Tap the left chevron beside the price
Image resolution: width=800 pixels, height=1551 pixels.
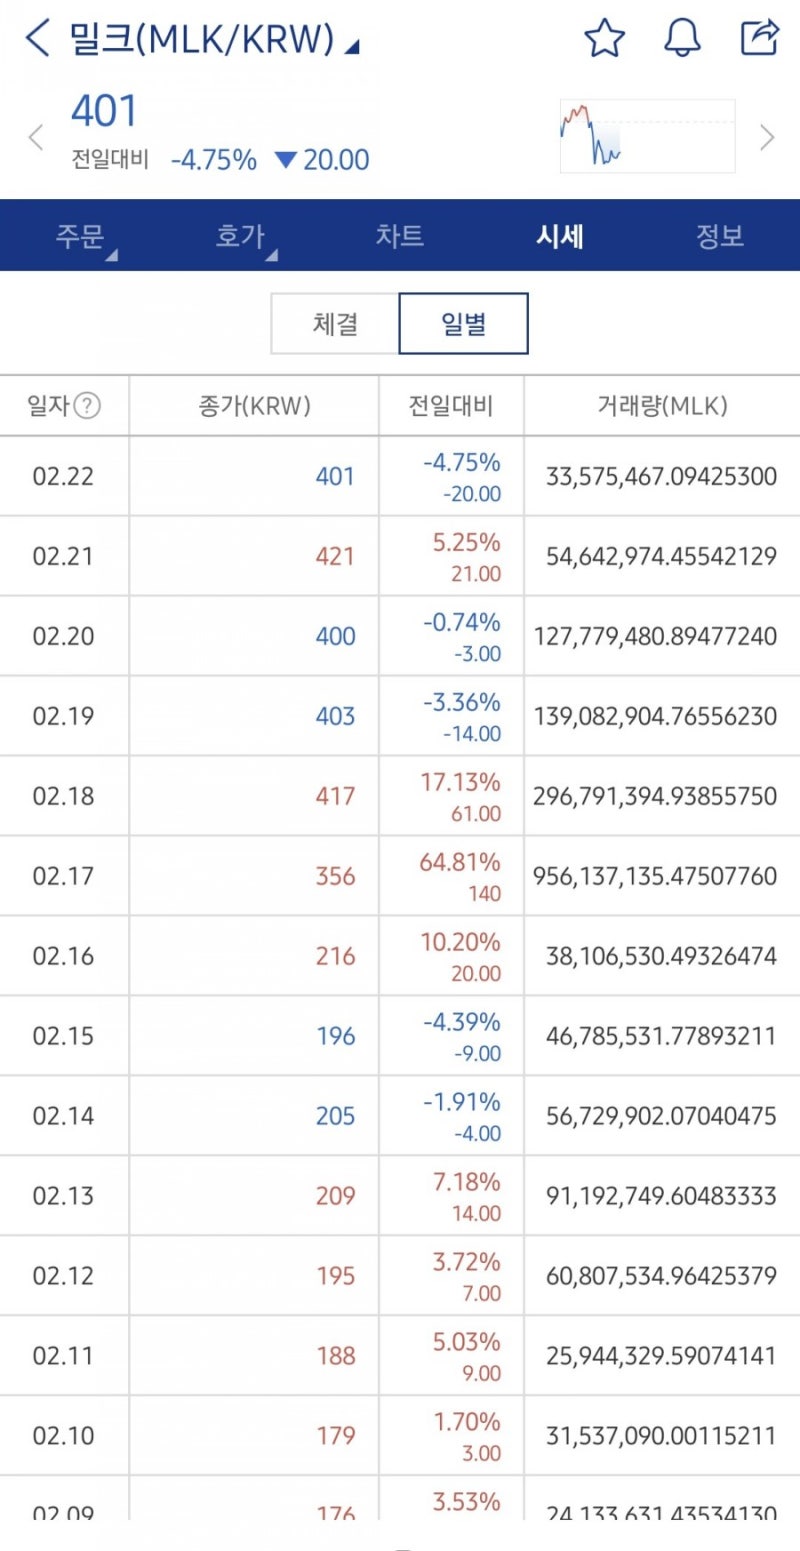pyautogui.click(x=35, y=137)
